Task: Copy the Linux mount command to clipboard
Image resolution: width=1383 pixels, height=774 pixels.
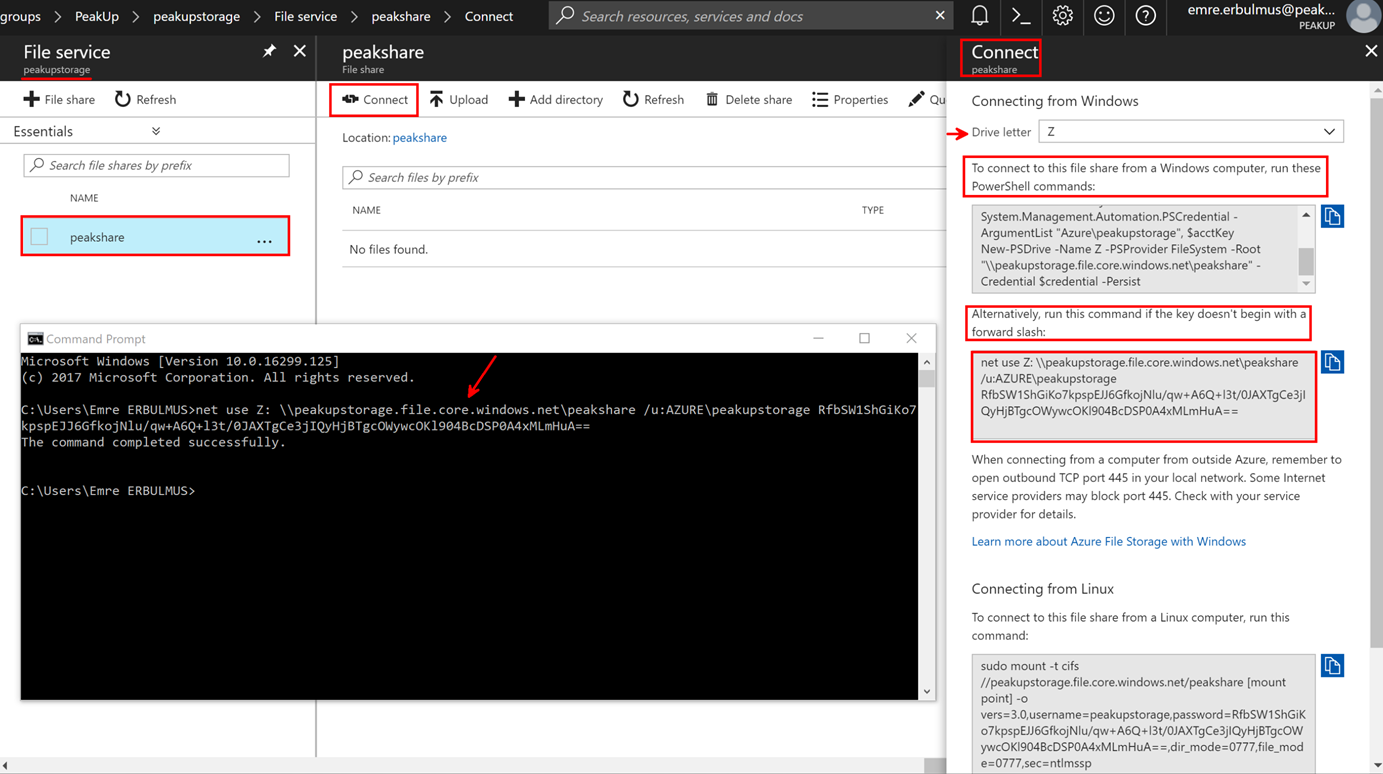Action: click(x=1332, y=666)
